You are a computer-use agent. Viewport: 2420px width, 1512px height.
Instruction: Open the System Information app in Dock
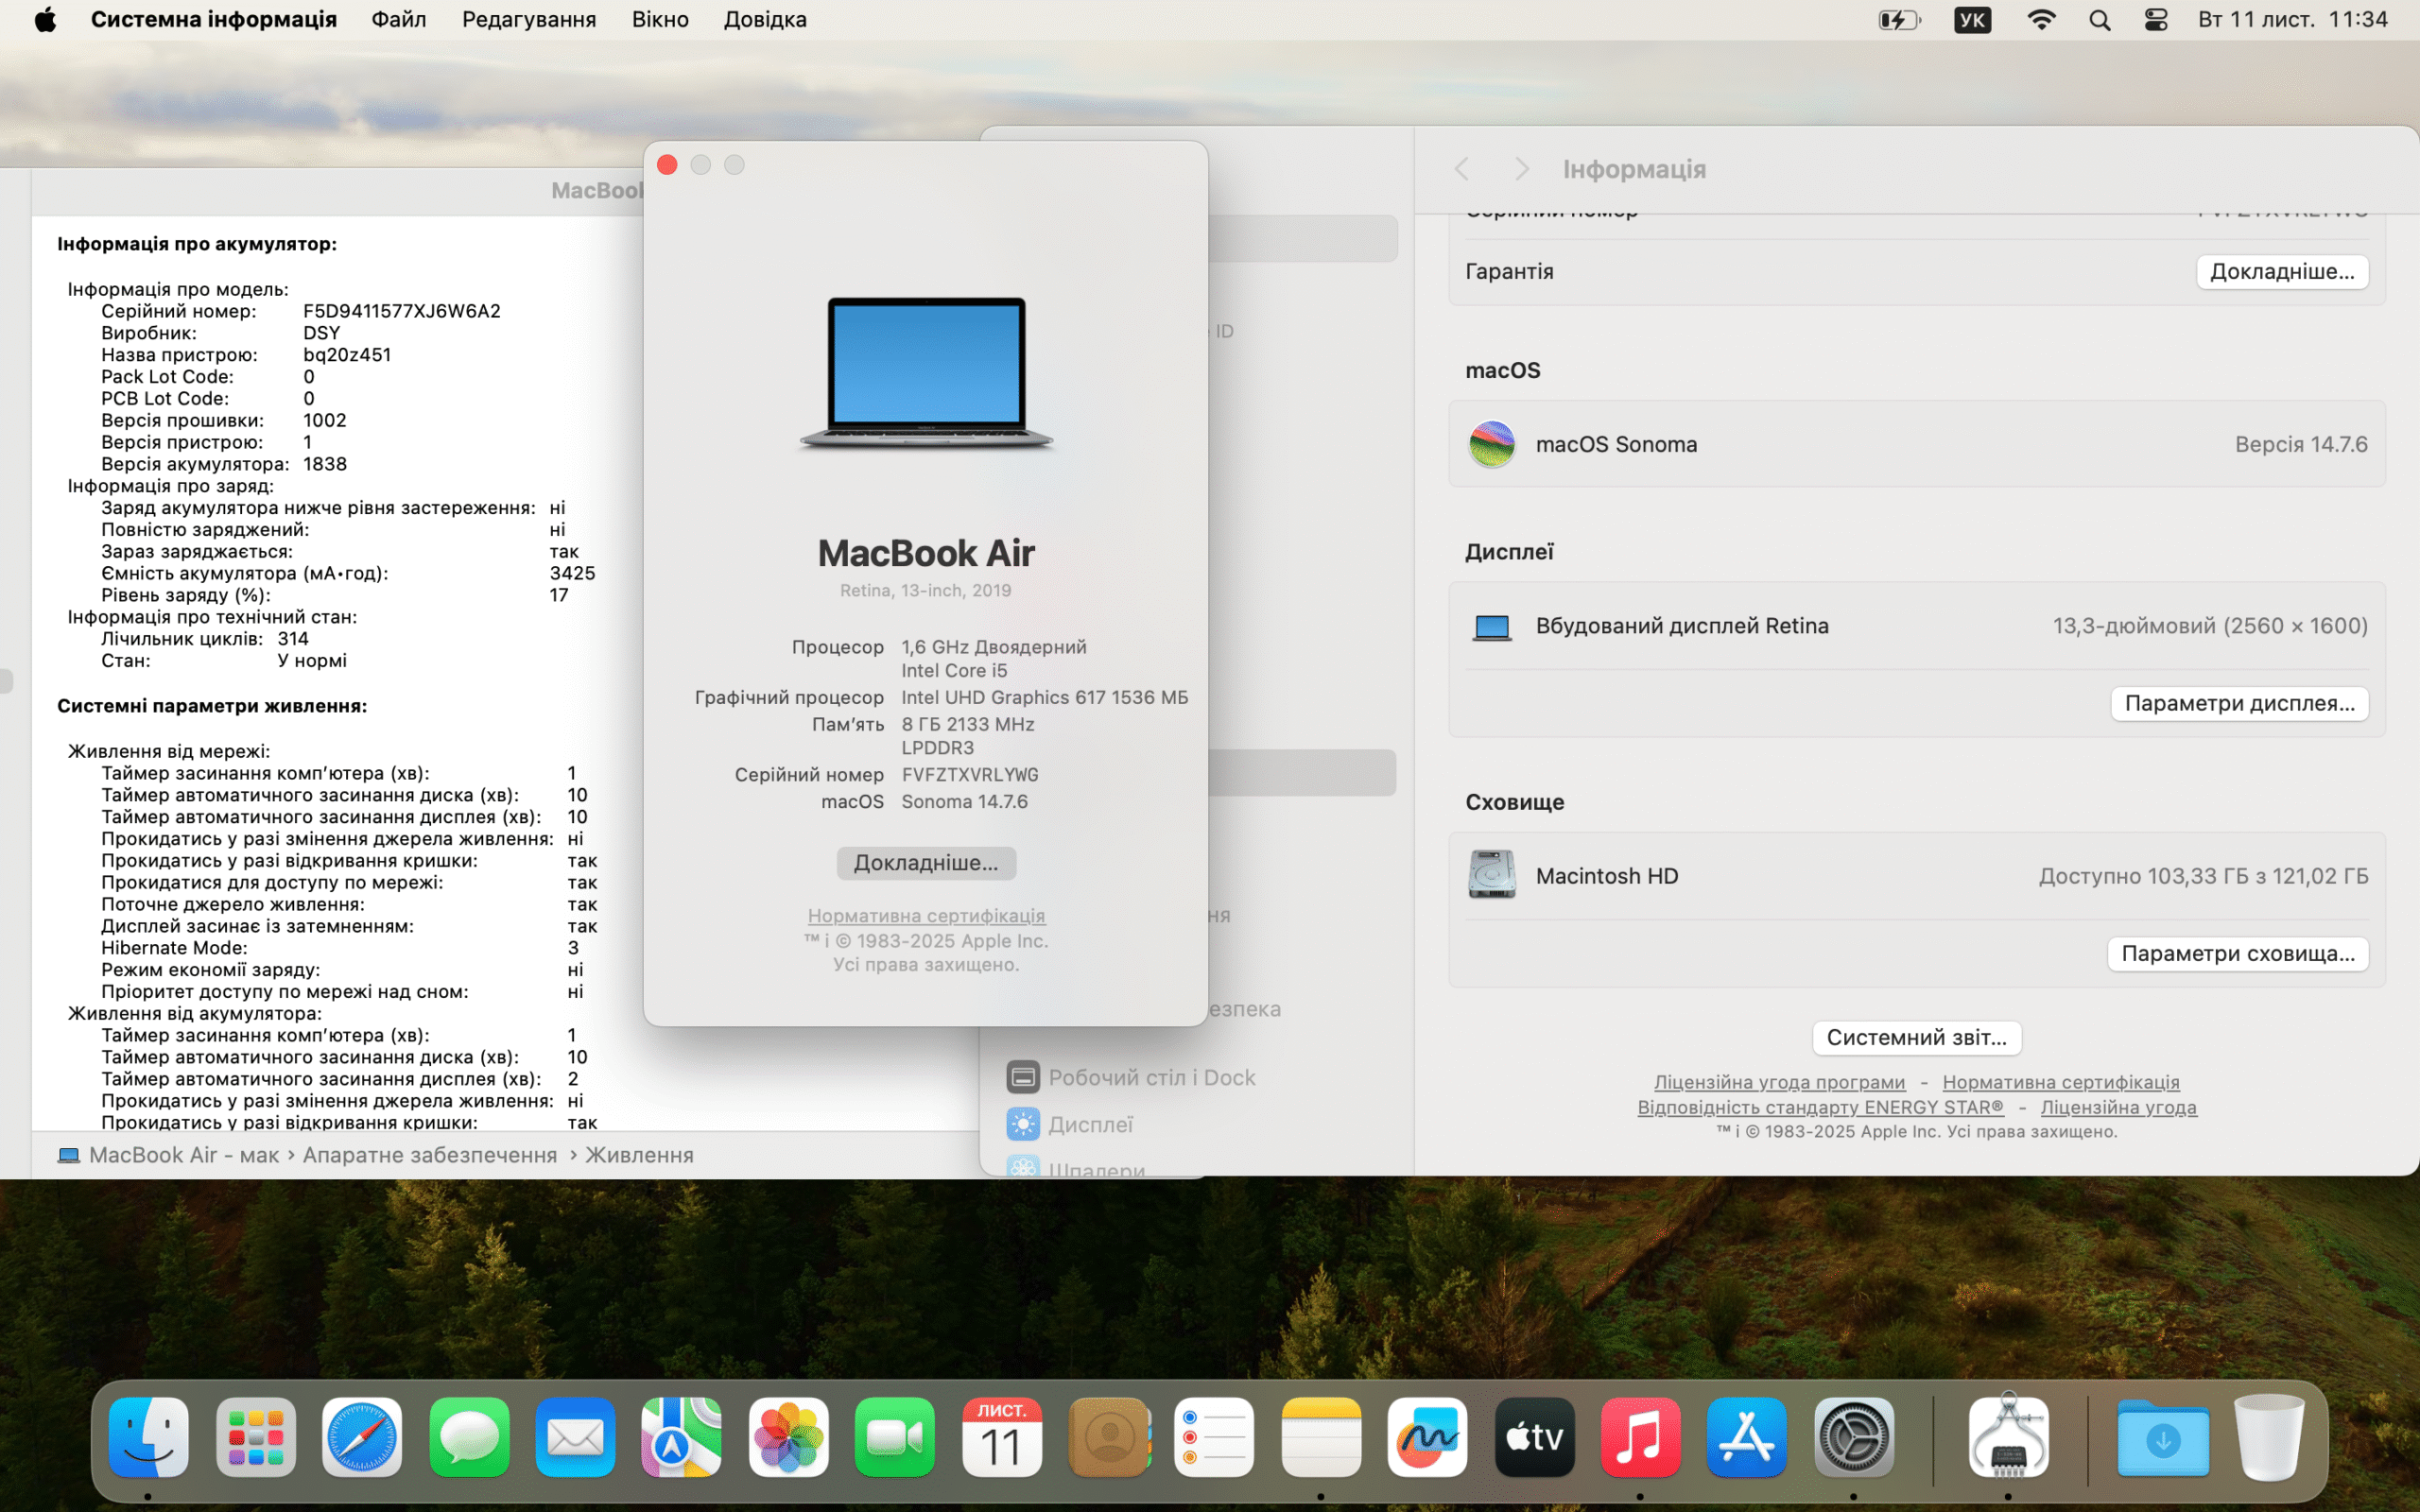[x=2008, y=1438]
